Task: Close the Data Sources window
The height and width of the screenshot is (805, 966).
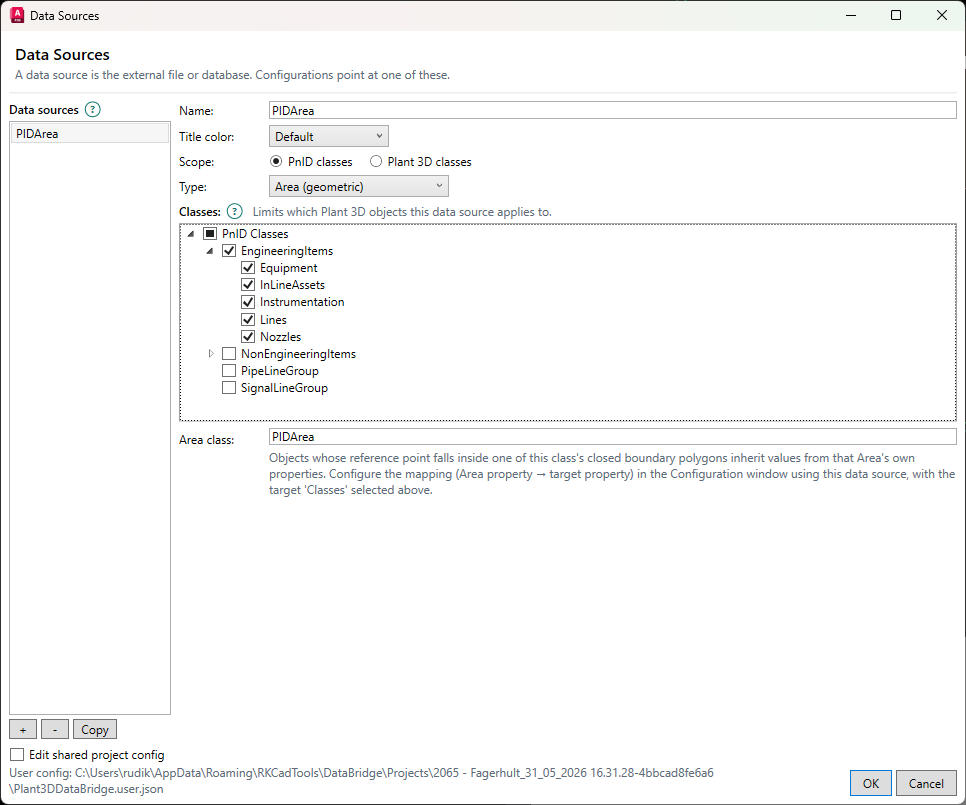Action: click(941, 15)
